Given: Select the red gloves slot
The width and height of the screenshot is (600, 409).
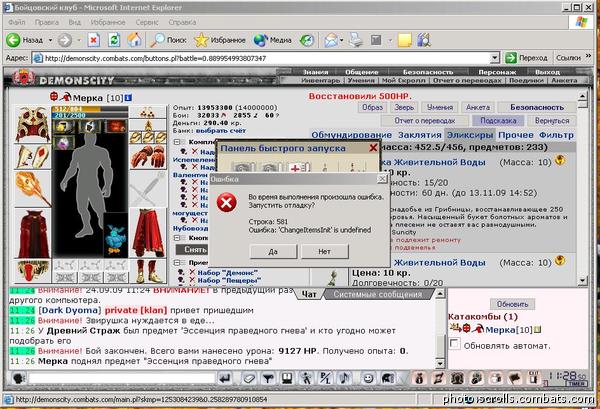Looking at the screenshot, I should pos(148,157).
